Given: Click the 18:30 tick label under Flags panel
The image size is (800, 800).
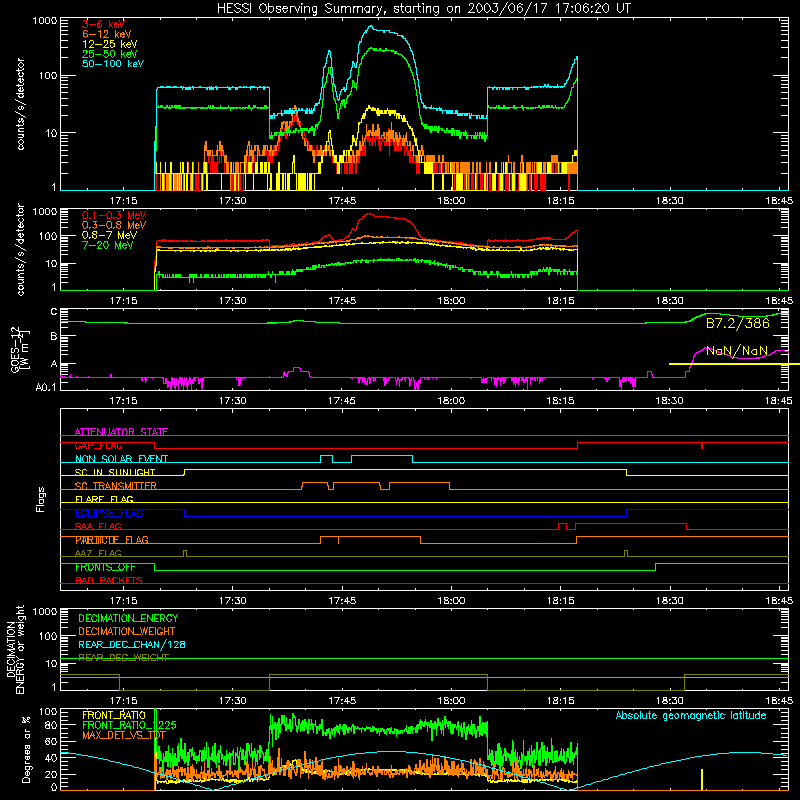Looking at the screenshot, I should (669, 601).
